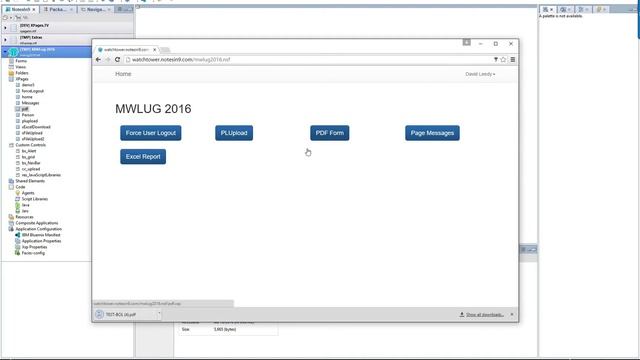Reload the MWLUG 2016 browser page

pyautogui.click(x=118, y=60)
